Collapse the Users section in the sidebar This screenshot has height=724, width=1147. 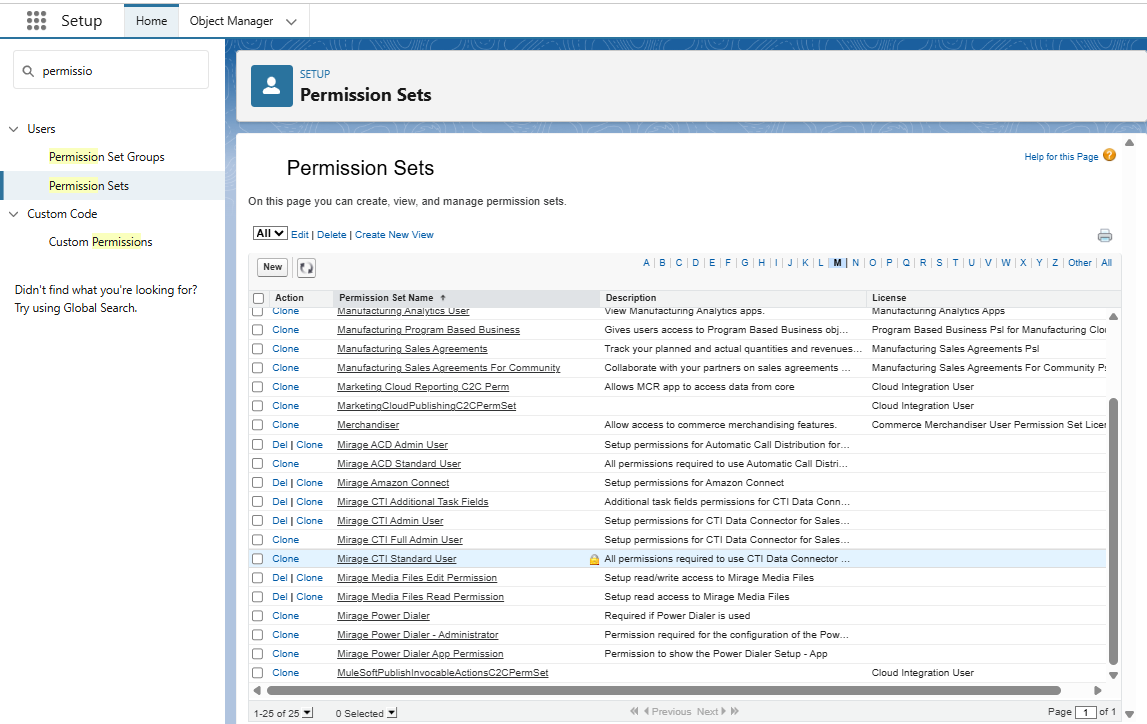click(x=13, y=128)
